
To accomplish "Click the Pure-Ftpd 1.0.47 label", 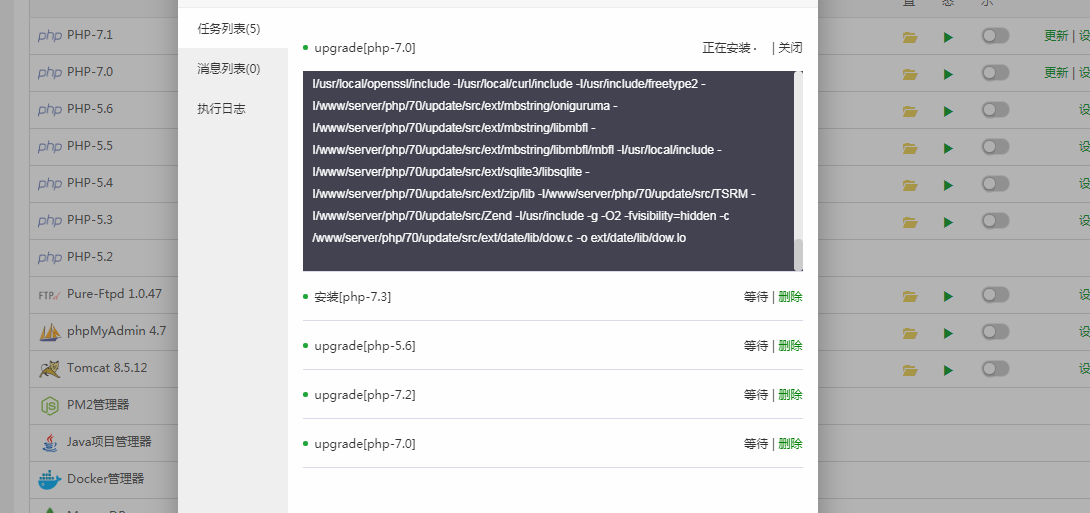I will (114, 294).
